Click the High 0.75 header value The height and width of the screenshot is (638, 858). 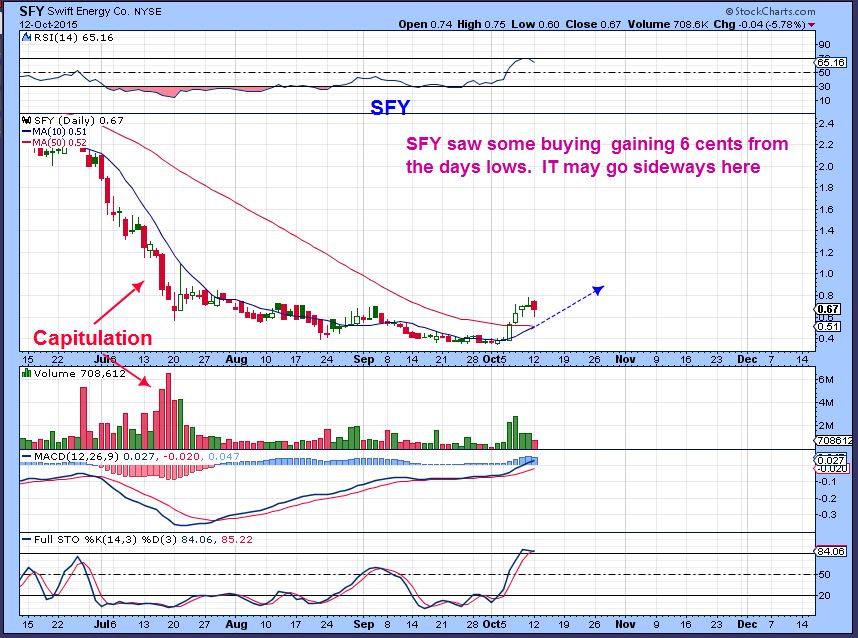(x=482, y=25)
